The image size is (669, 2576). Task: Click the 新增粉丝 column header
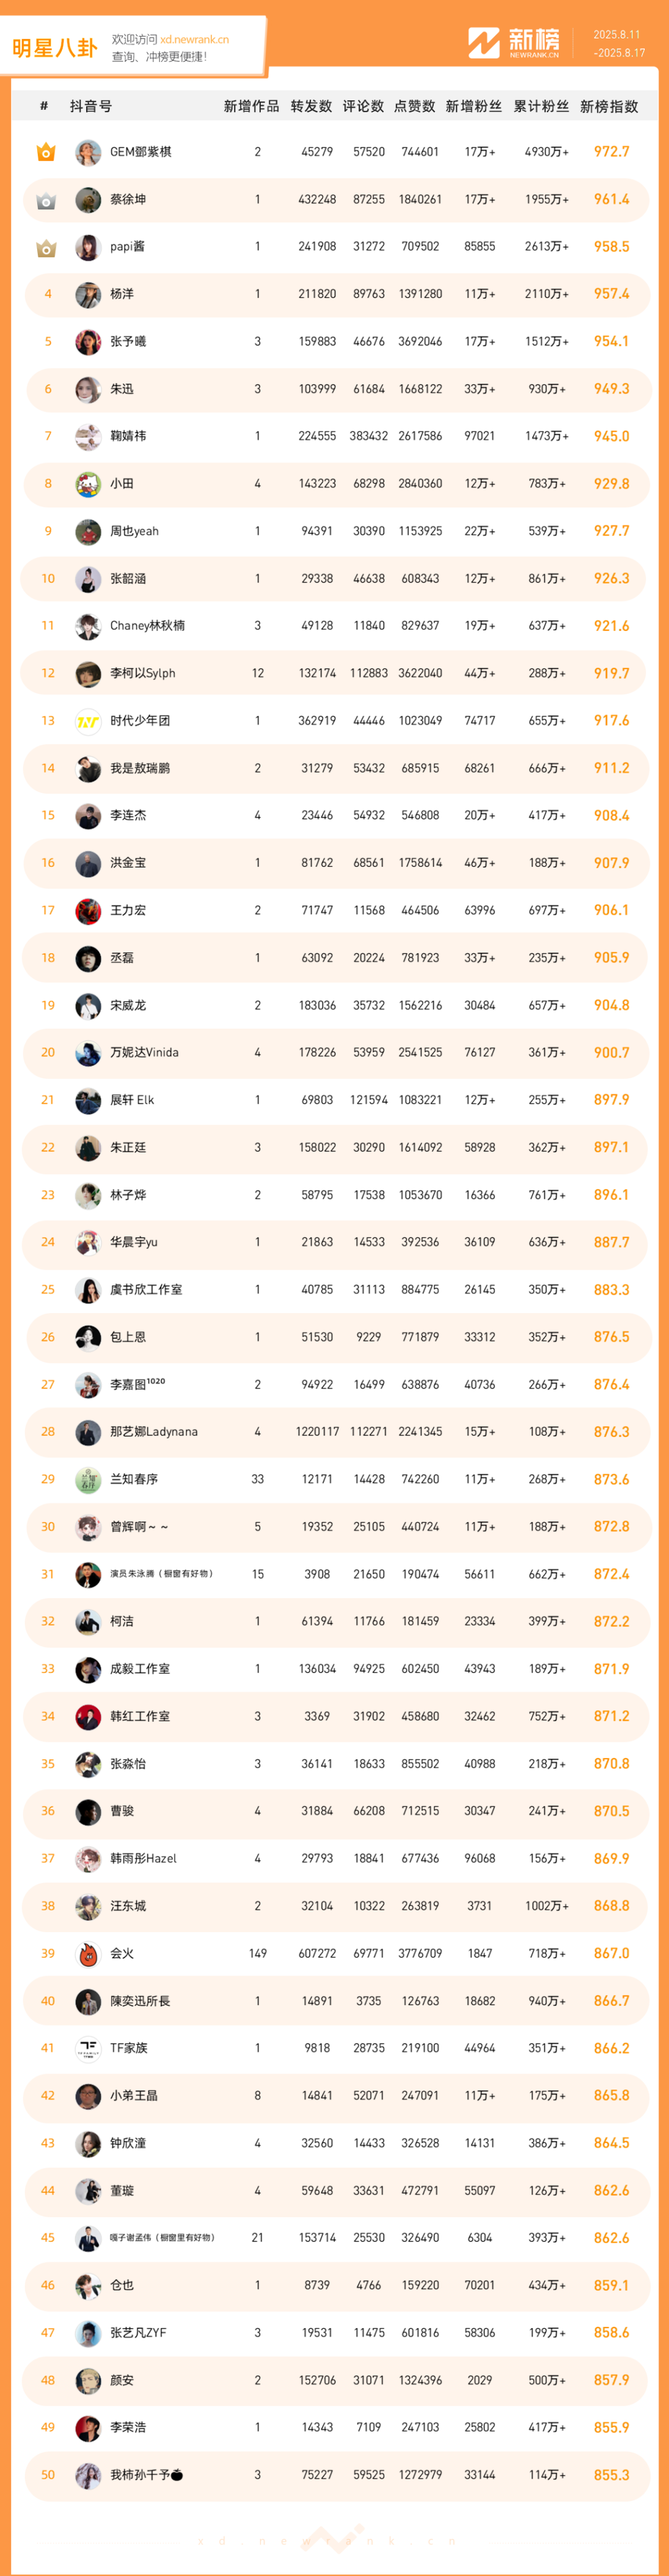coord(474,106)
